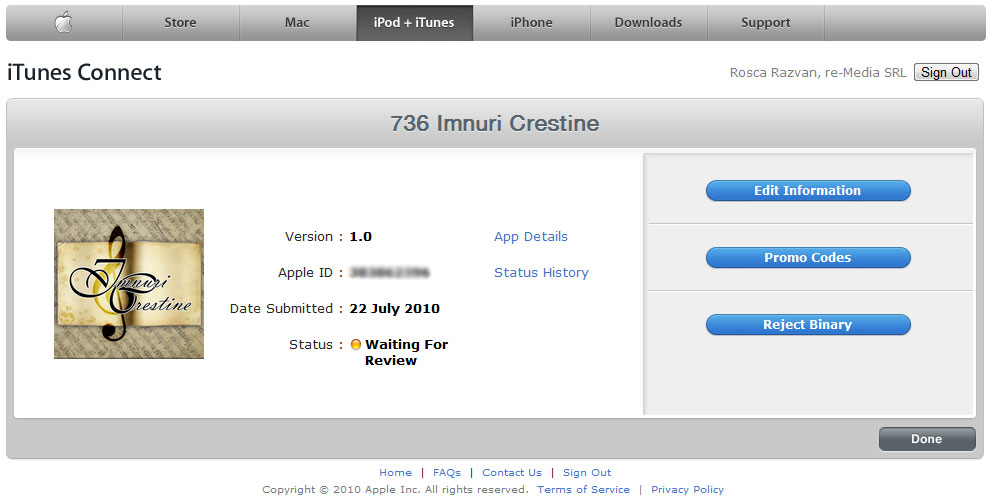Select the iPod + iTunes tab

pos(414,23)
